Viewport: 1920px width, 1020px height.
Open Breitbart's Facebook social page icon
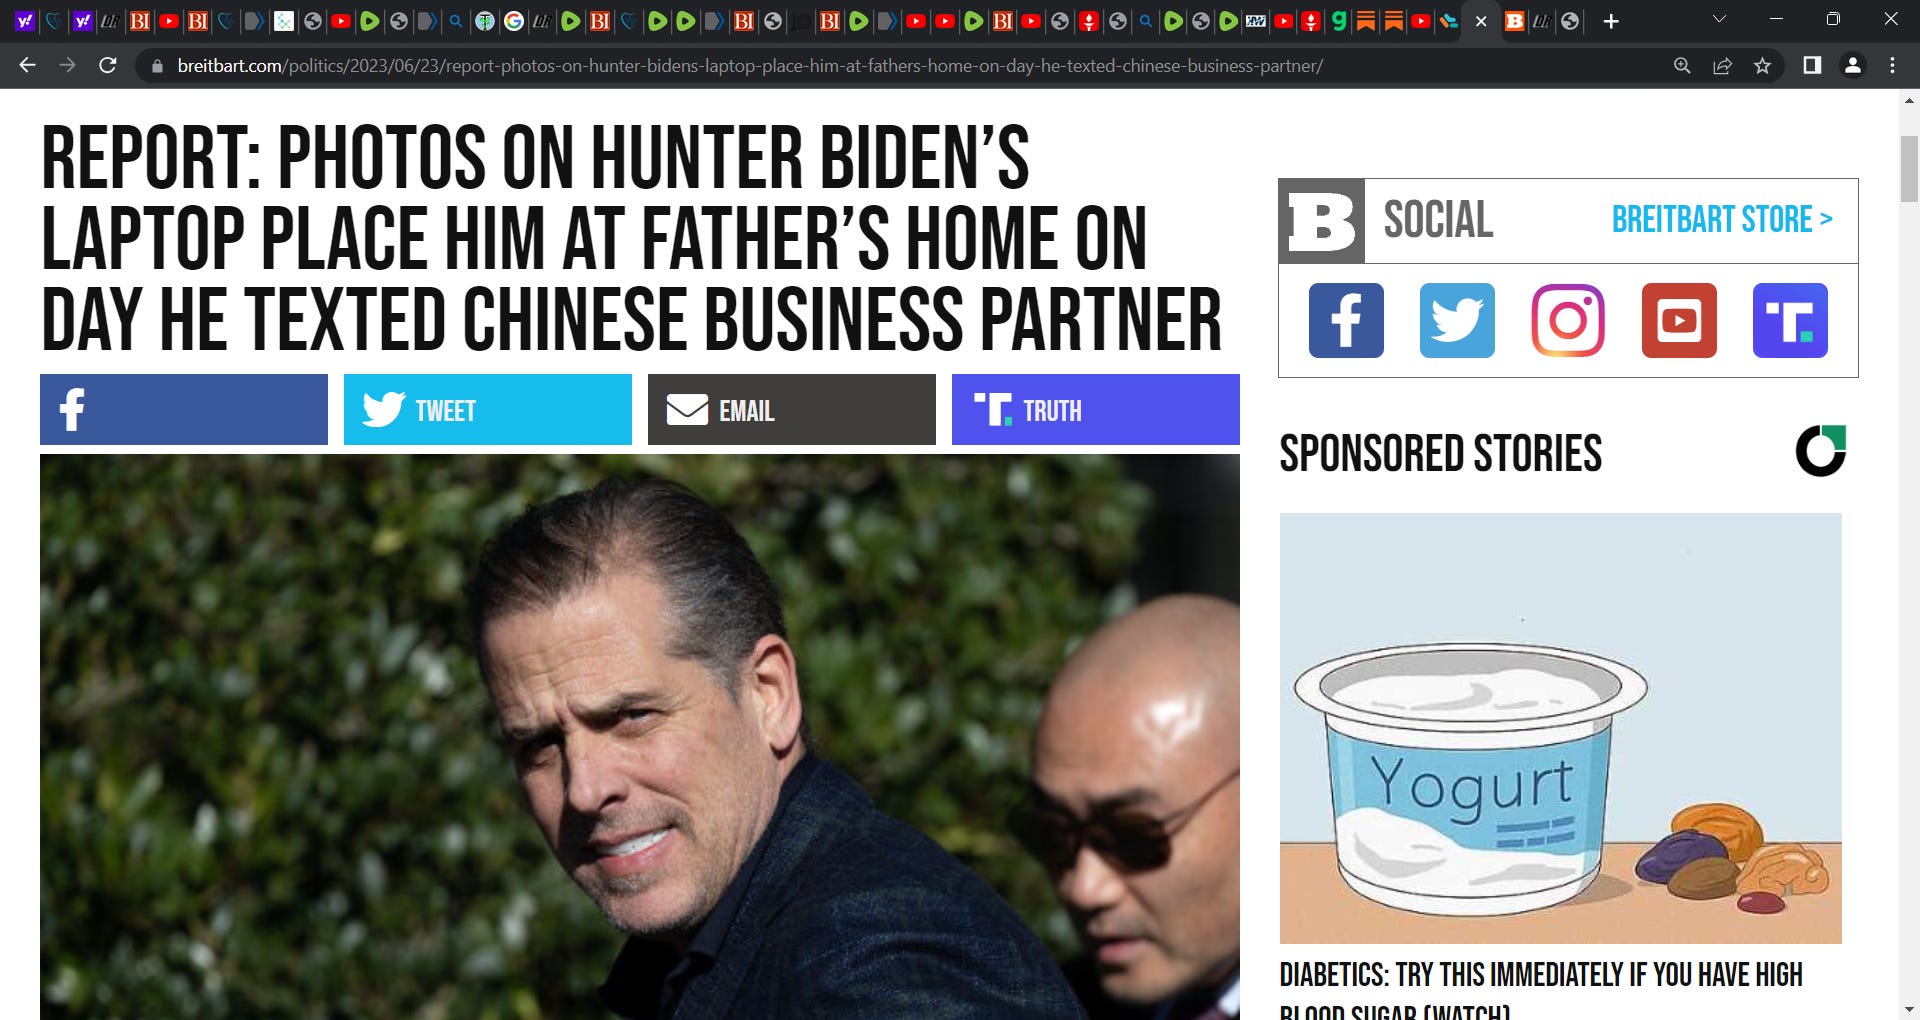click(x=1346, y=320)
